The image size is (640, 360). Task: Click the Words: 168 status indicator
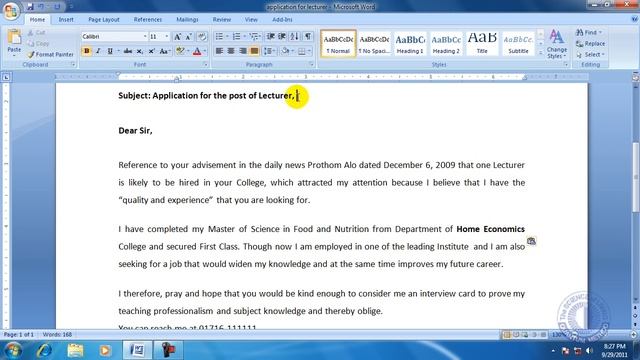[x=57, y=334]
